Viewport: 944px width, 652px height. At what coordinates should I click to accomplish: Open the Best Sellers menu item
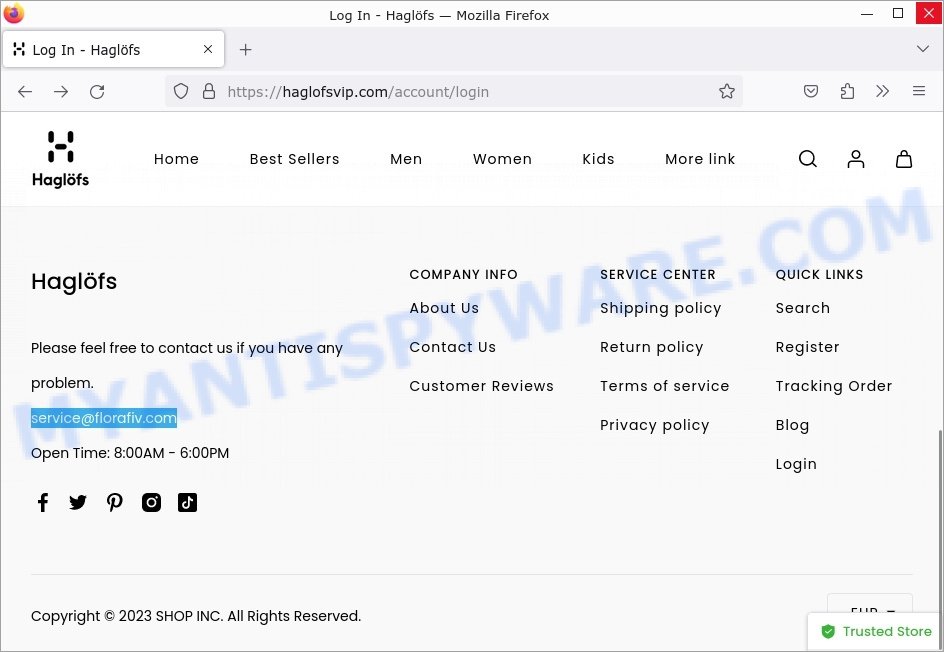294,159
